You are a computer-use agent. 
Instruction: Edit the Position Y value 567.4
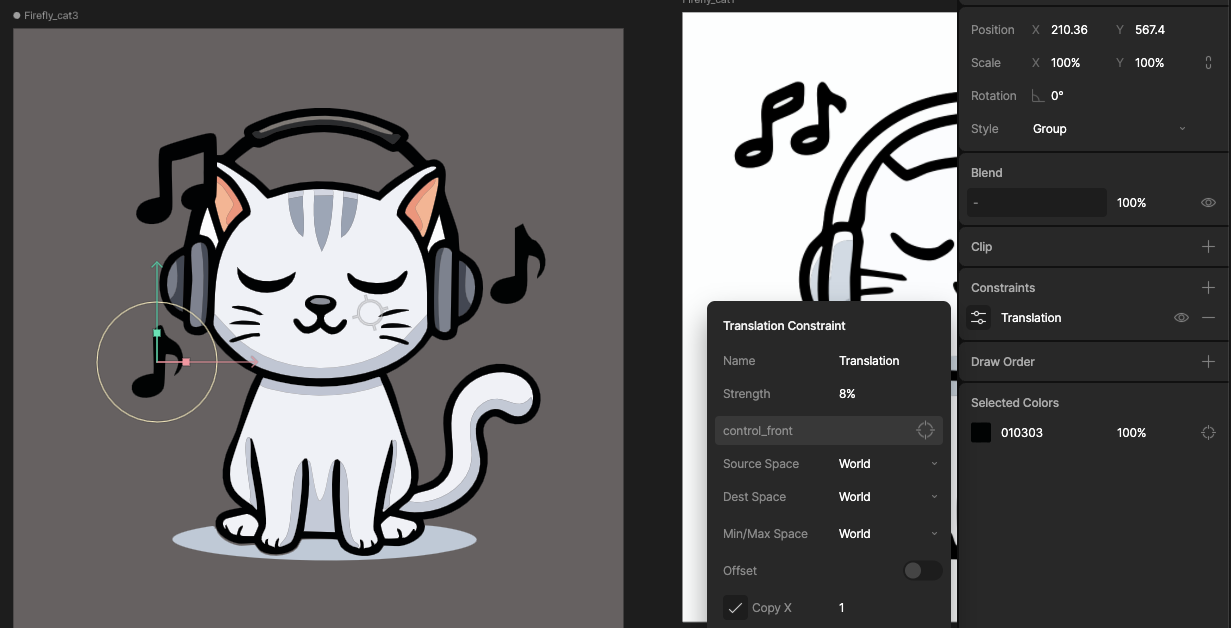point(1150,30)
